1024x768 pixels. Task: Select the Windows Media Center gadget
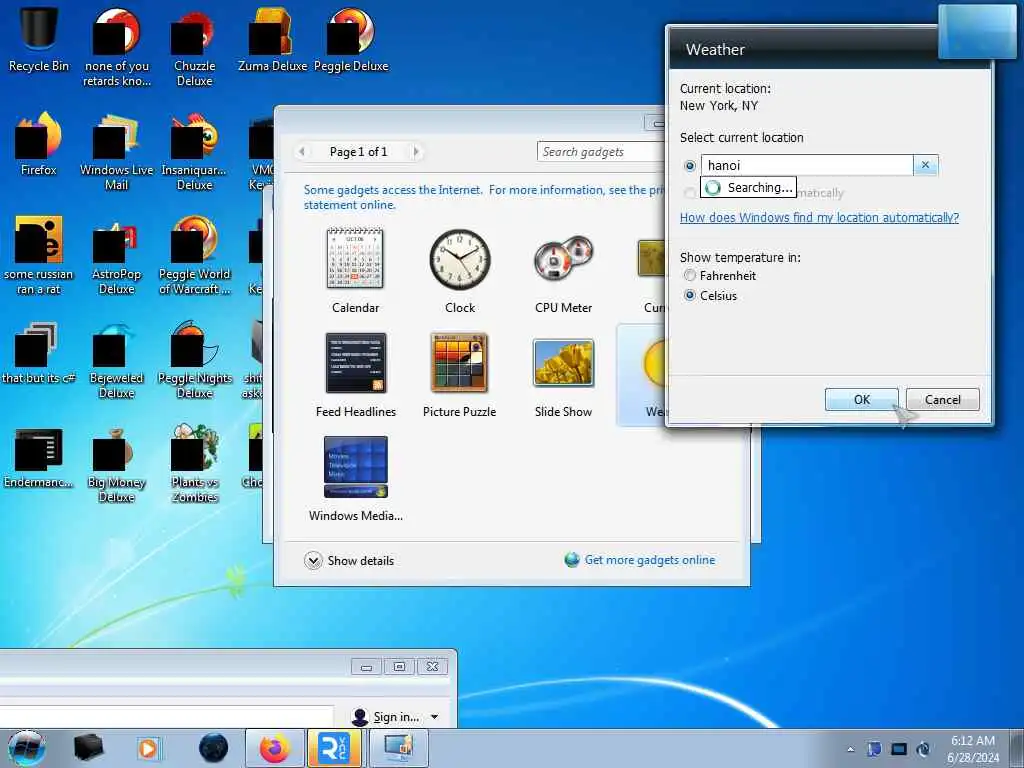click(x=355, y=479)
